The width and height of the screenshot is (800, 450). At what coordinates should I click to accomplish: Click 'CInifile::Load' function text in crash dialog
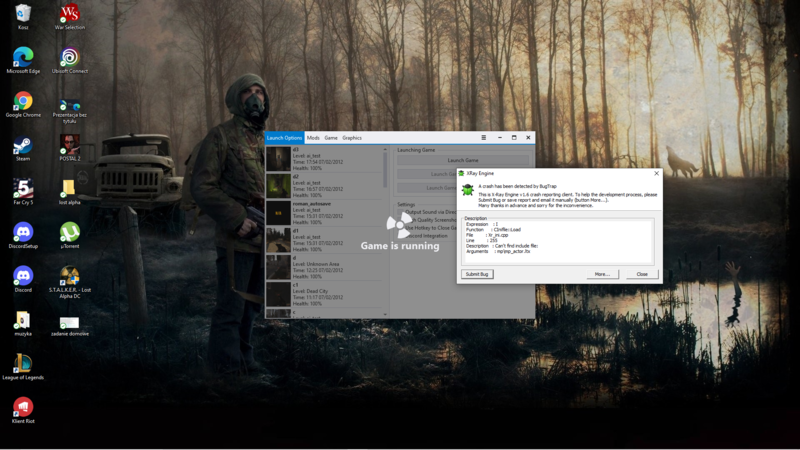507,230
